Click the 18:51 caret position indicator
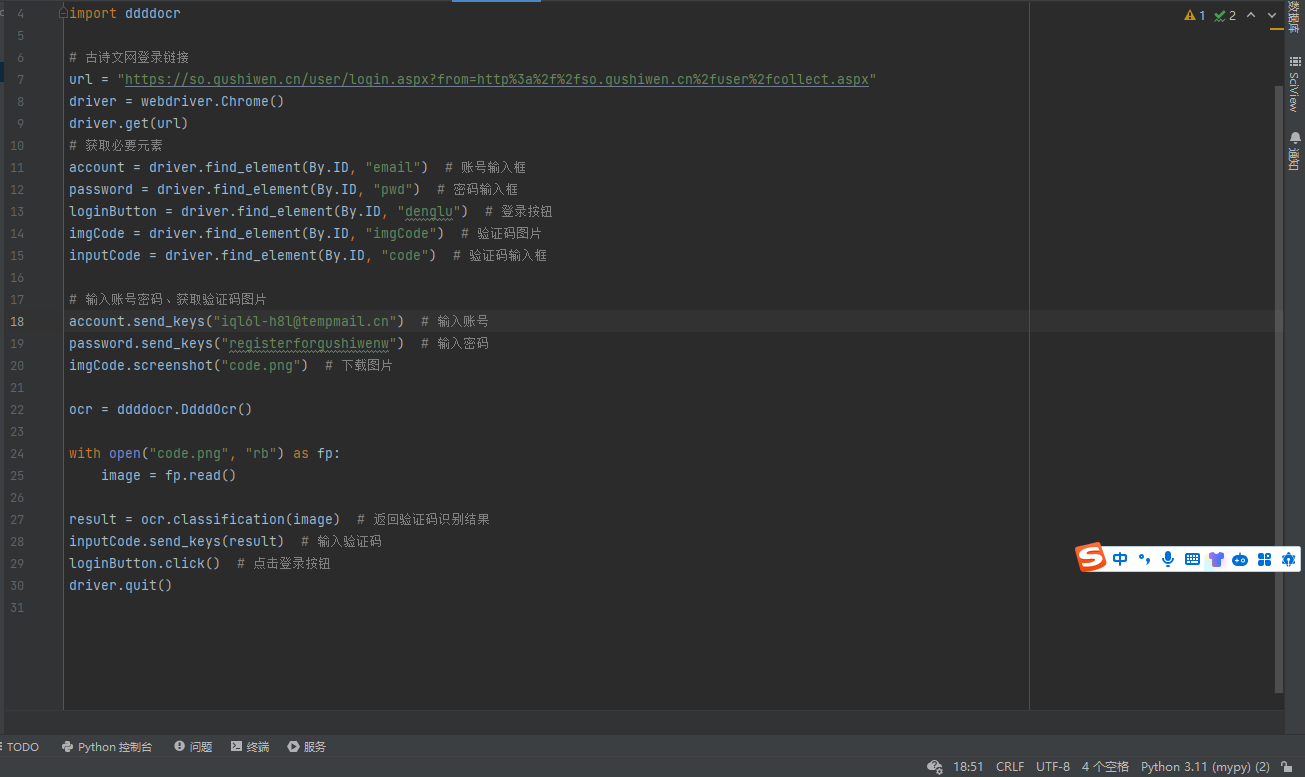1305x777 pixels. coord(968,767)
